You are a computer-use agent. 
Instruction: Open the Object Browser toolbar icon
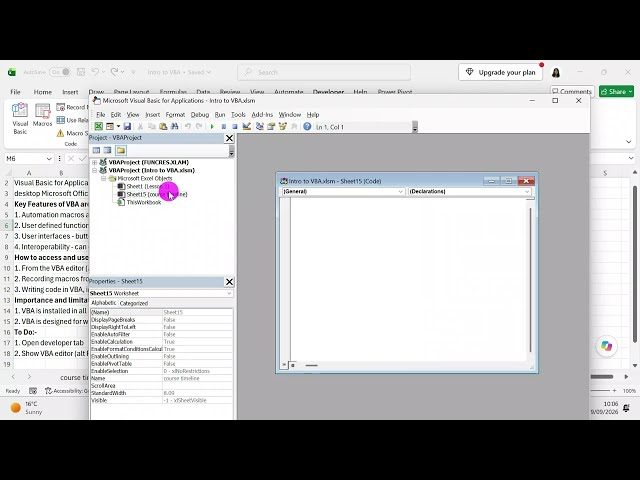pos(282,127)
